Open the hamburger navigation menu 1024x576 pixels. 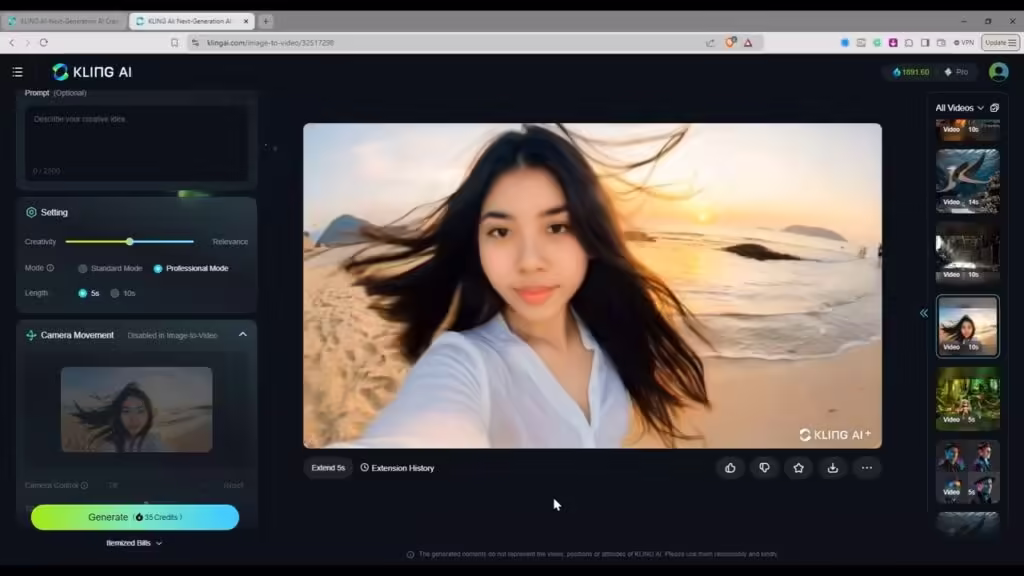(x=18, y=72)
